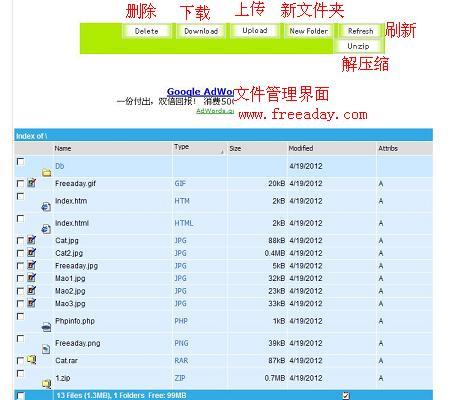Check the box next to Freeaday.png

coord(20,339)
